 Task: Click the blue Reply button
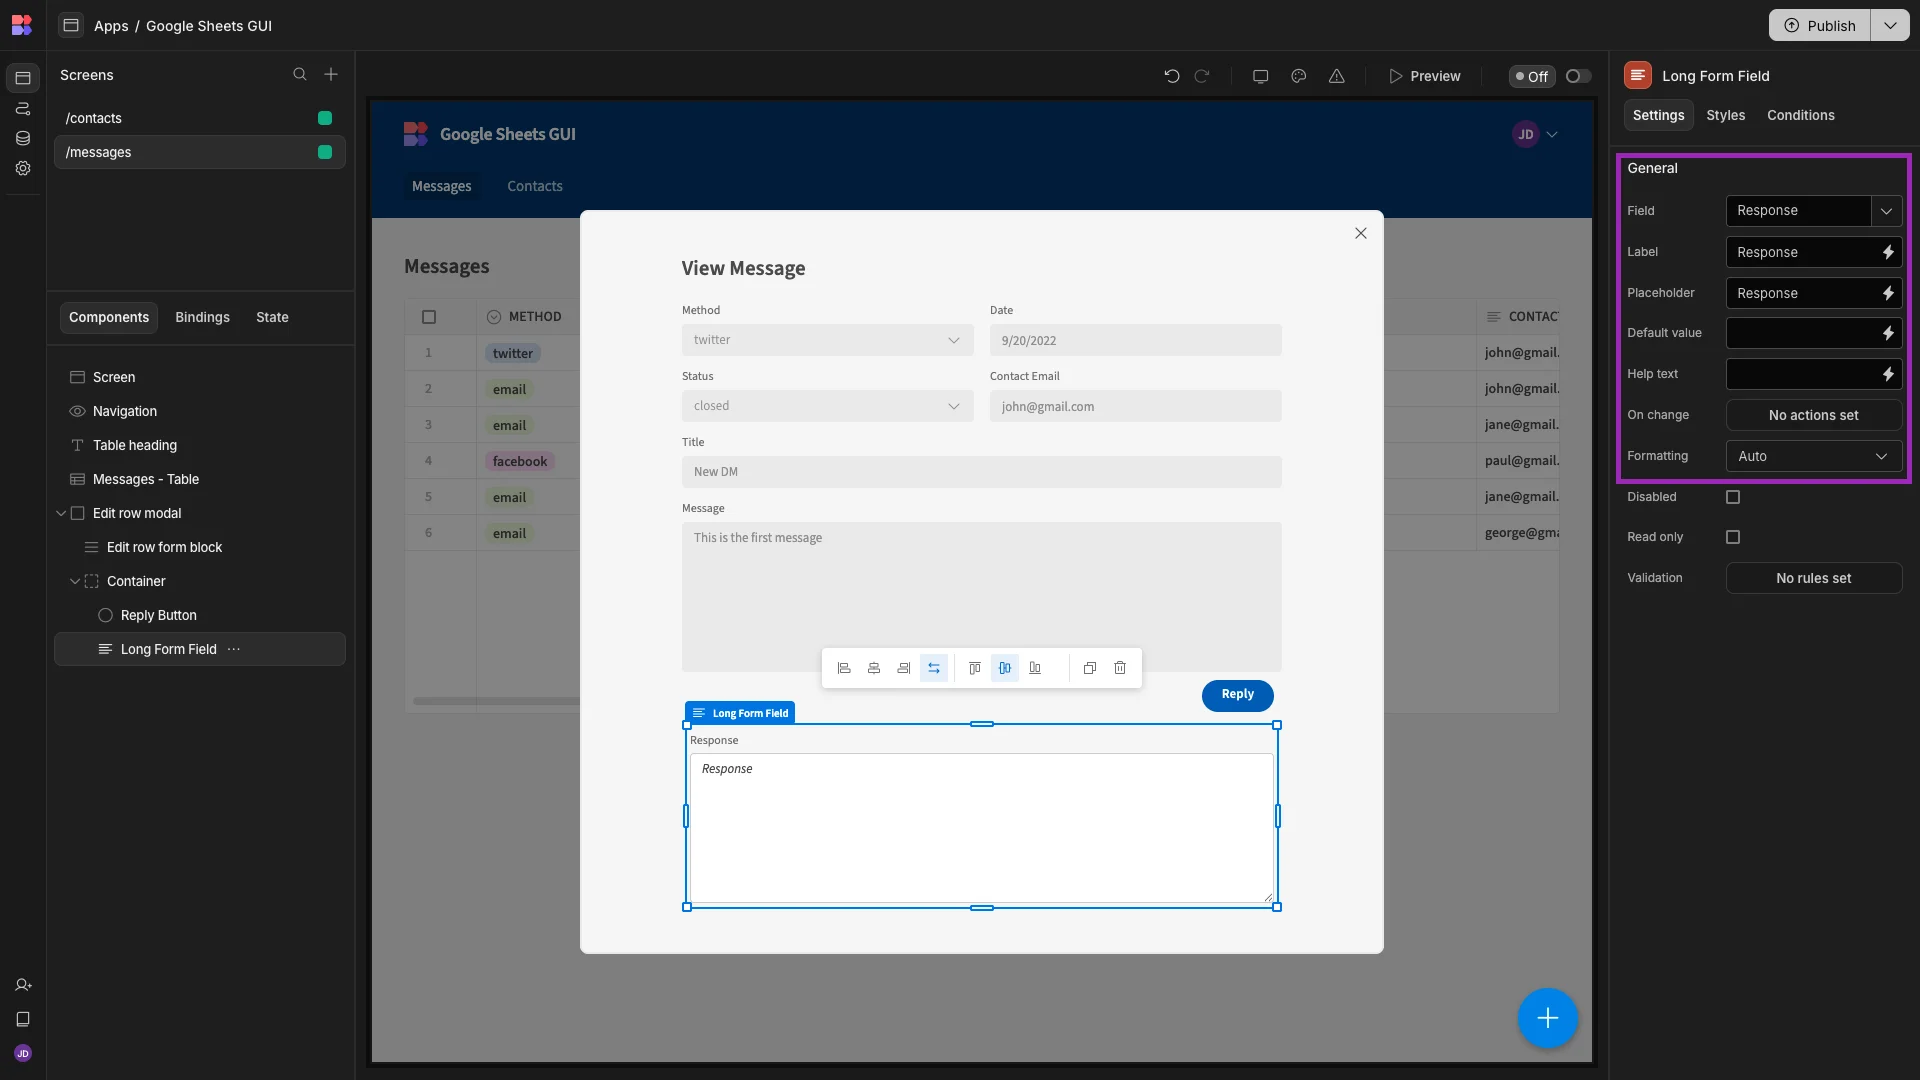coord(1237,695)
